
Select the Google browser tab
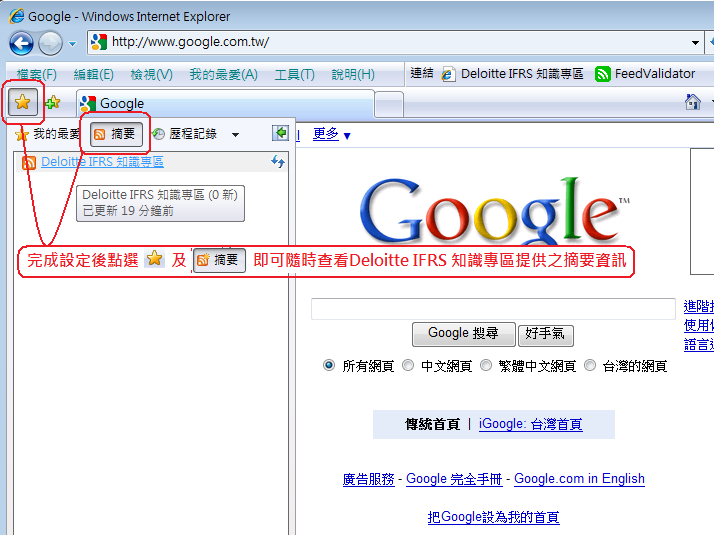coord(225,104)
